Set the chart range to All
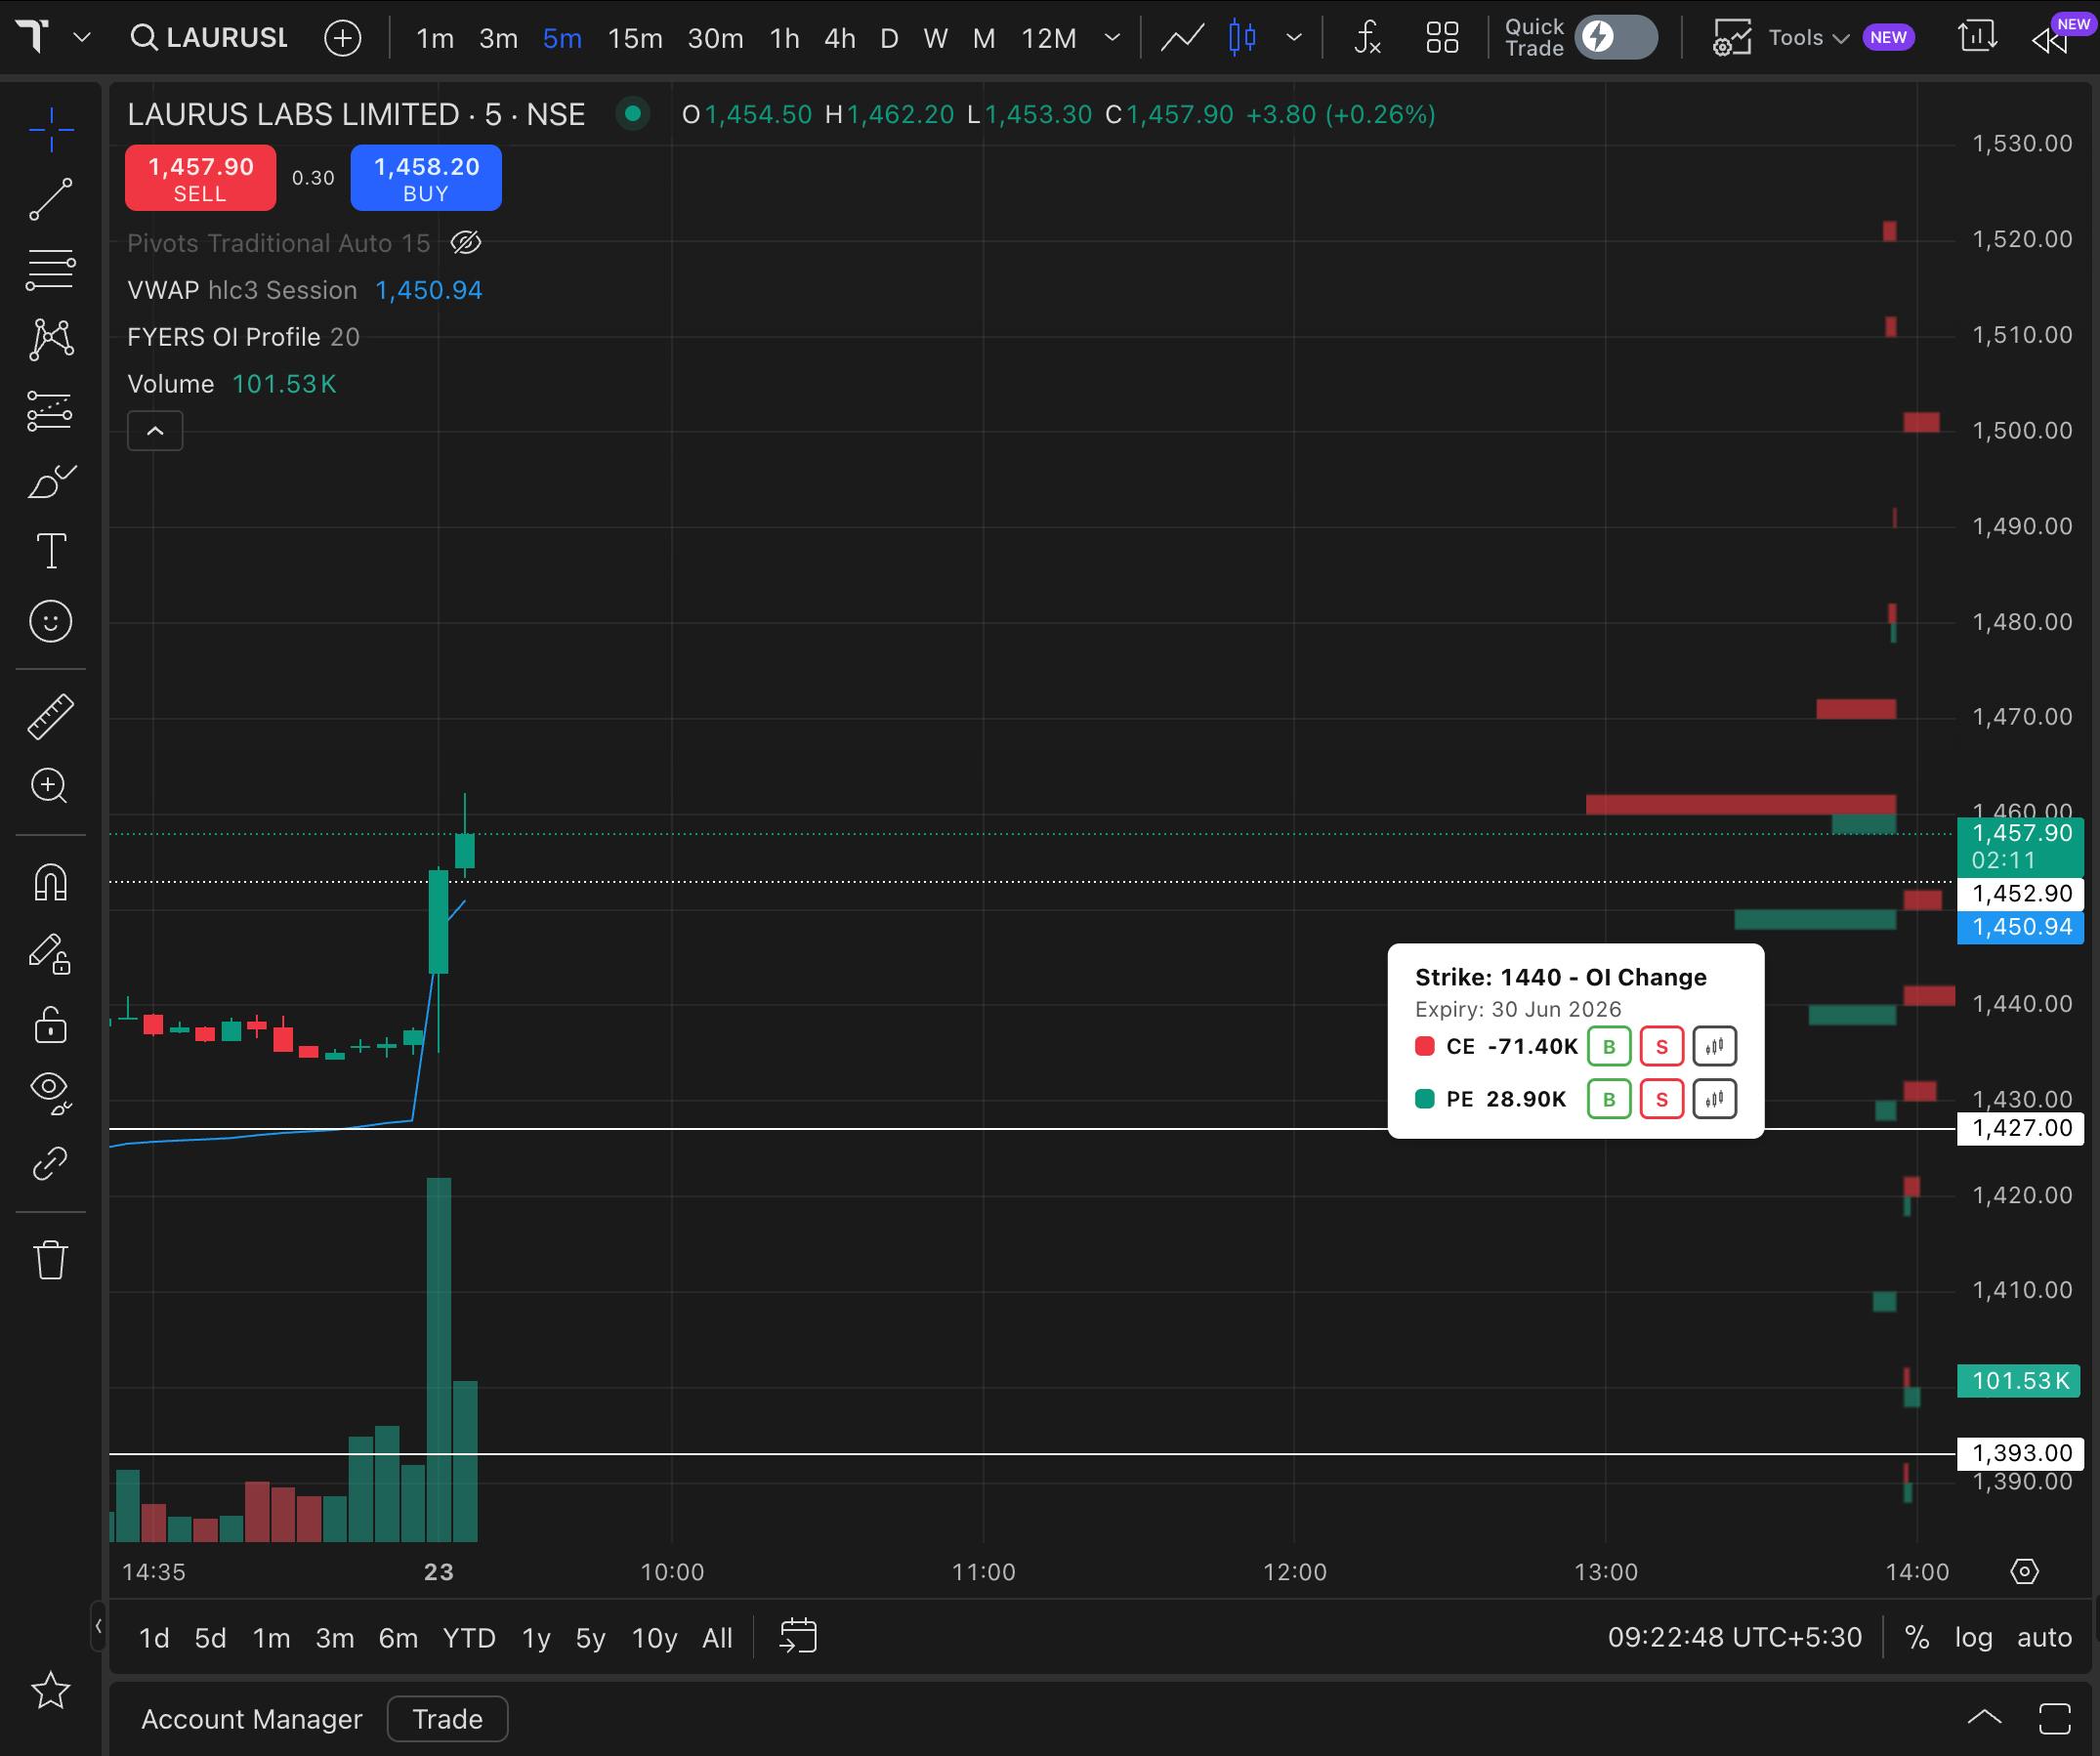The image size is (2100, 1756). (x=717, y=1638)
